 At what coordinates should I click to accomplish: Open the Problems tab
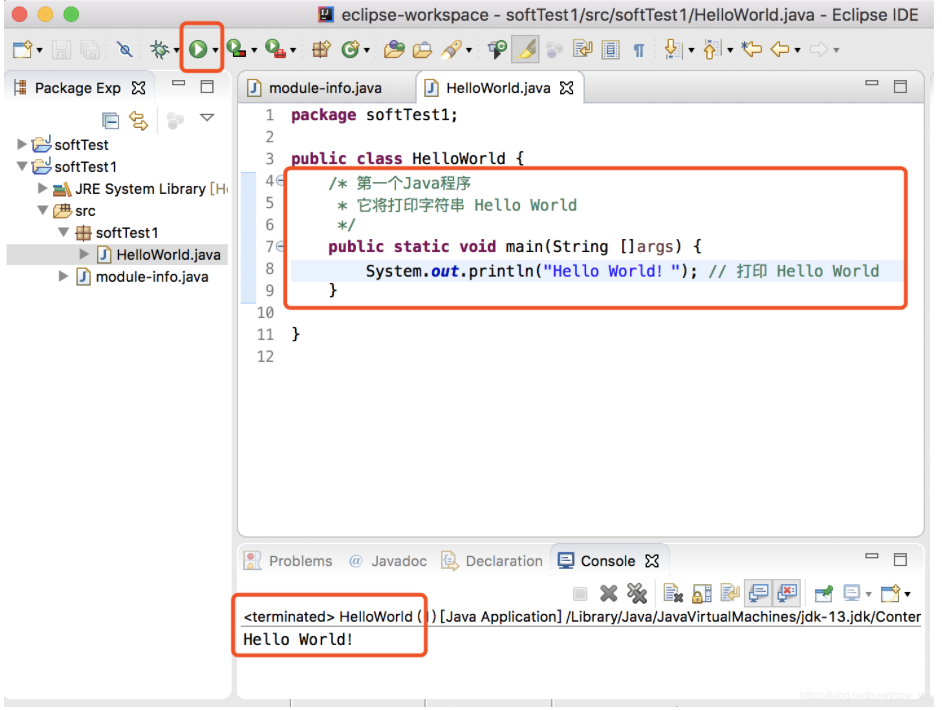pyautogui.click(x=299, y=561)
